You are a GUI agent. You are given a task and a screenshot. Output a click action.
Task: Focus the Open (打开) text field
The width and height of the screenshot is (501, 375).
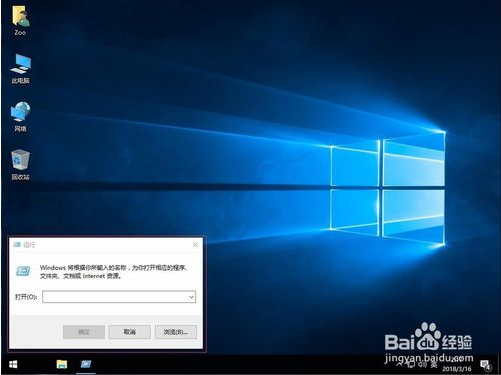[x=119, y=297]
